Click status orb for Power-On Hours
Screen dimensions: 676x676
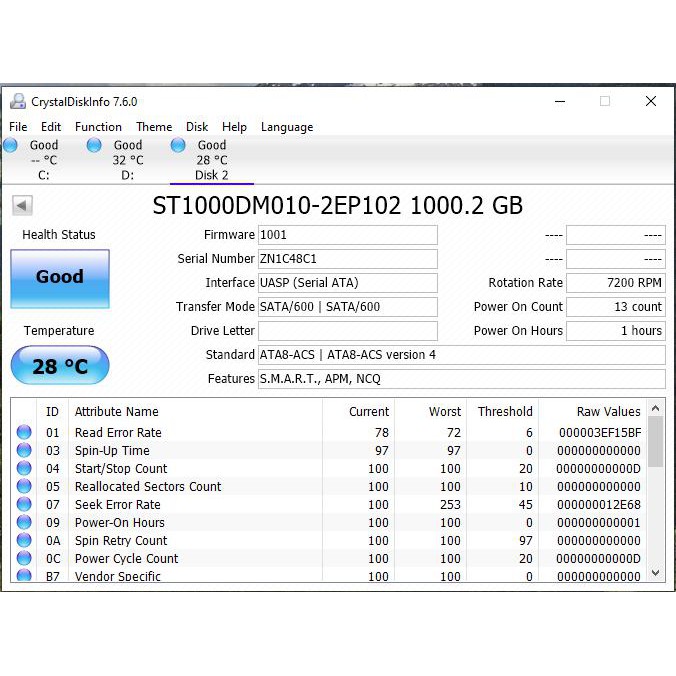point(24,522)
